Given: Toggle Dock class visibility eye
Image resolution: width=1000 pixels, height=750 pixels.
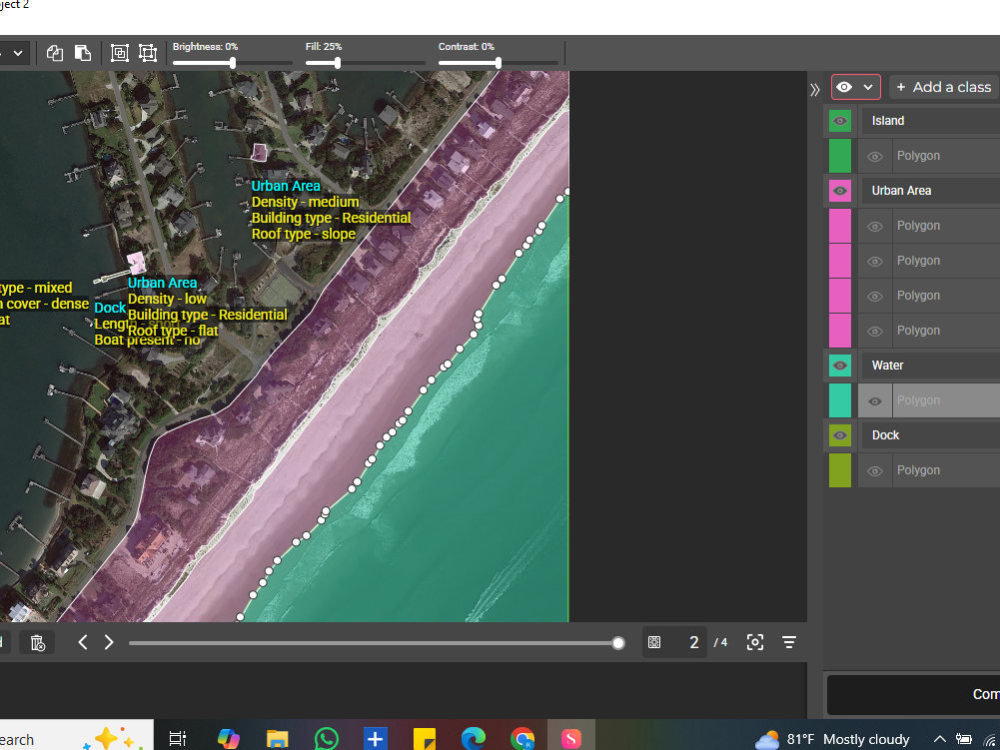Looking at the screenshot, I should (x=840, y=436).
